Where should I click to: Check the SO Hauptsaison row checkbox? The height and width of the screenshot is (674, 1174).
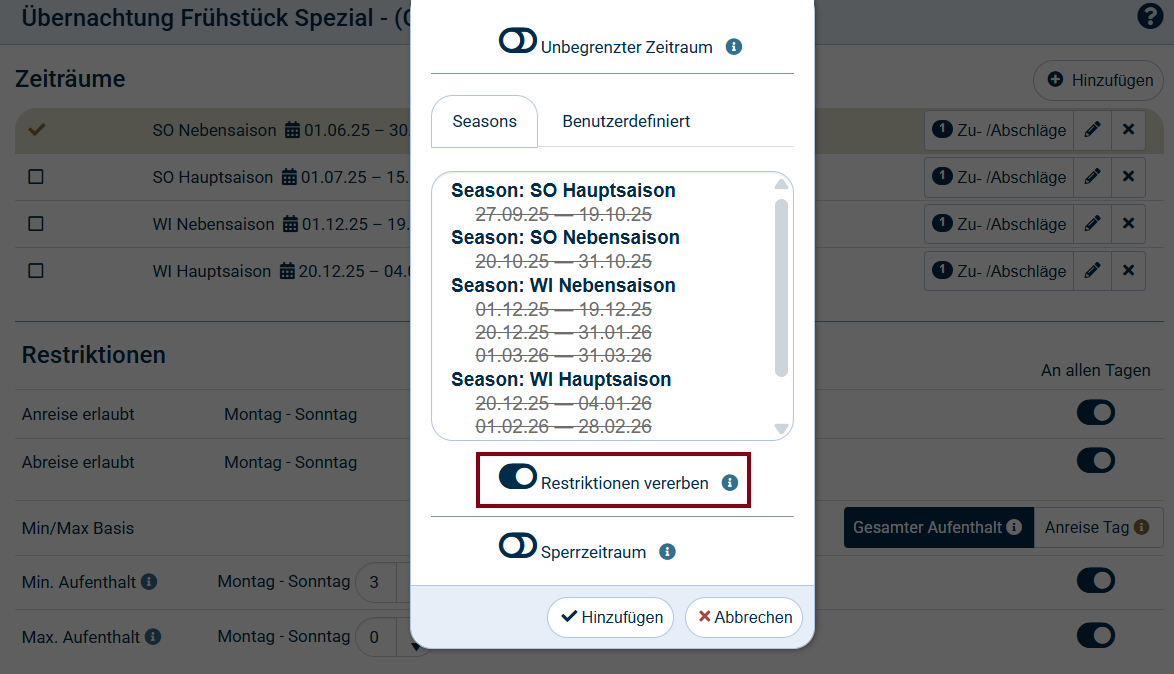click(36, 177)
